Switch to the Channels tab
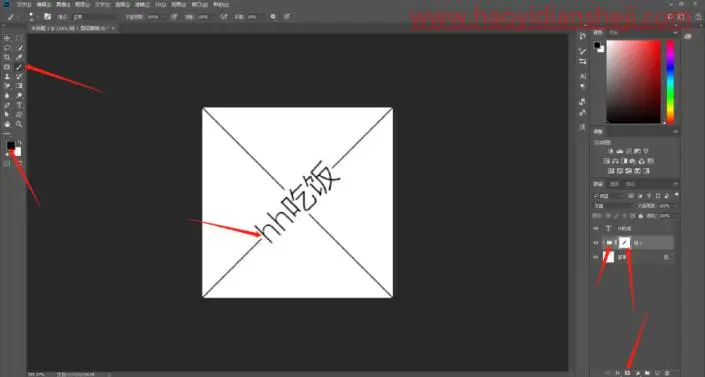The image size is (705, 377). coord(614,184)
